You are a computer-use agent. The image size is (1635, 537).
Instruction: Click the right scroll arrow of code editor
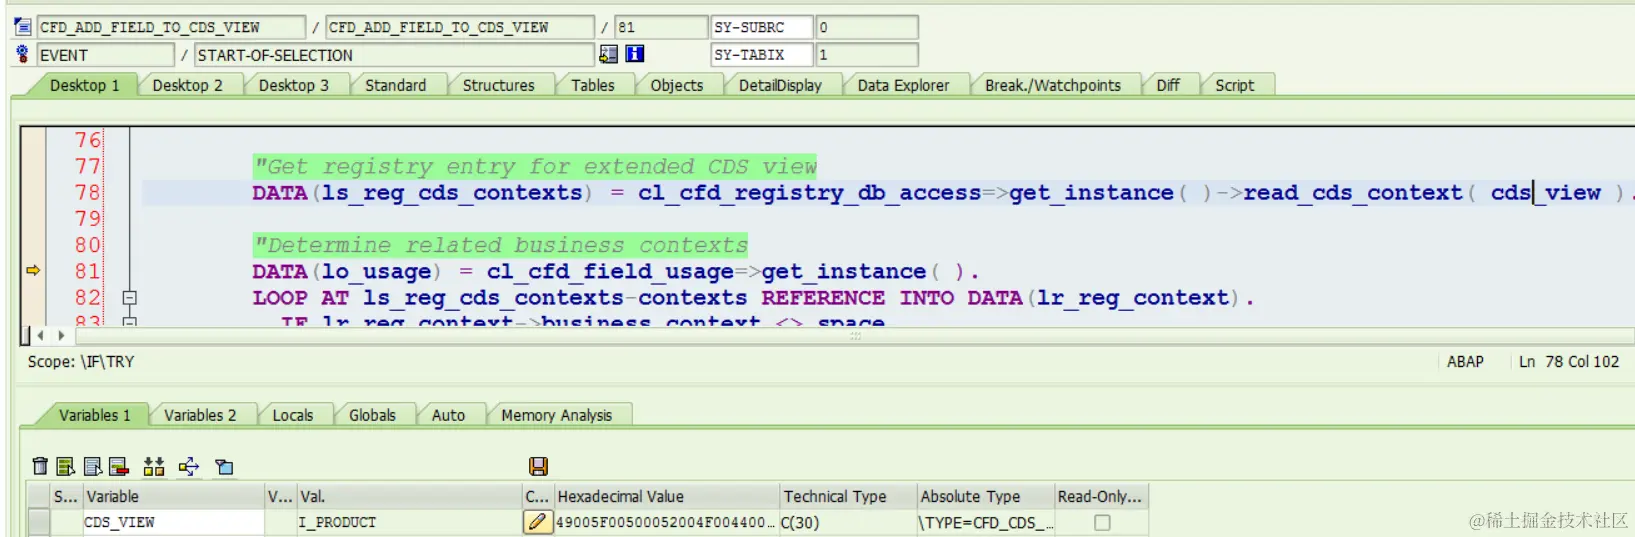[x=62, y=336]
